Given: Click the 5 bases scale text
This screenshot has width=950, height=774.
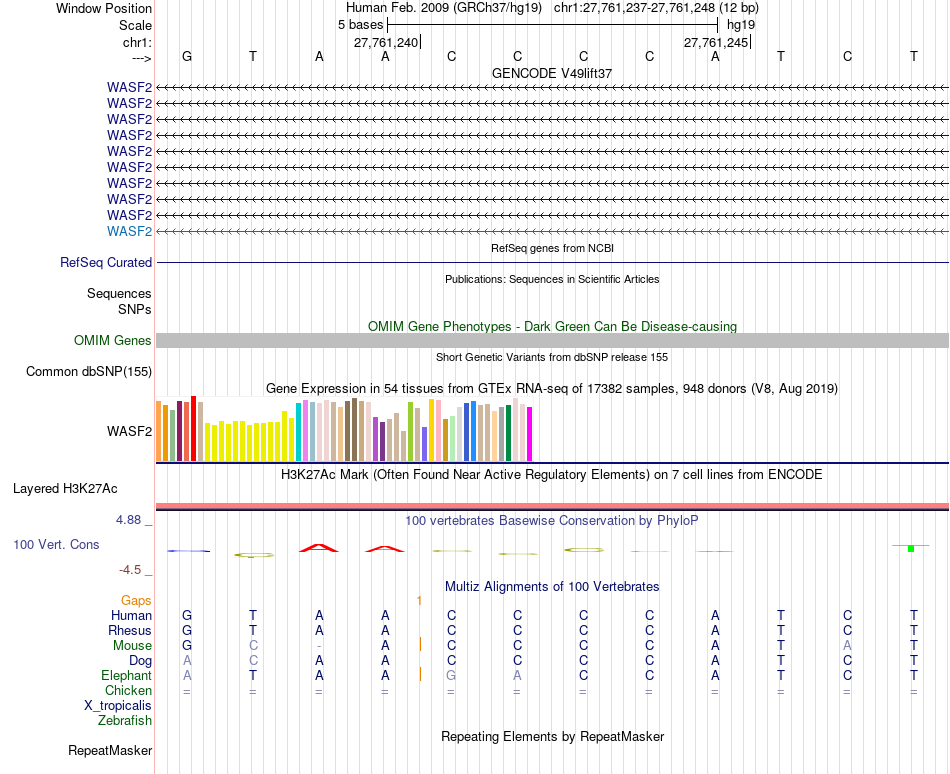Looking at the screenshot, I should [x=360, y=25].
